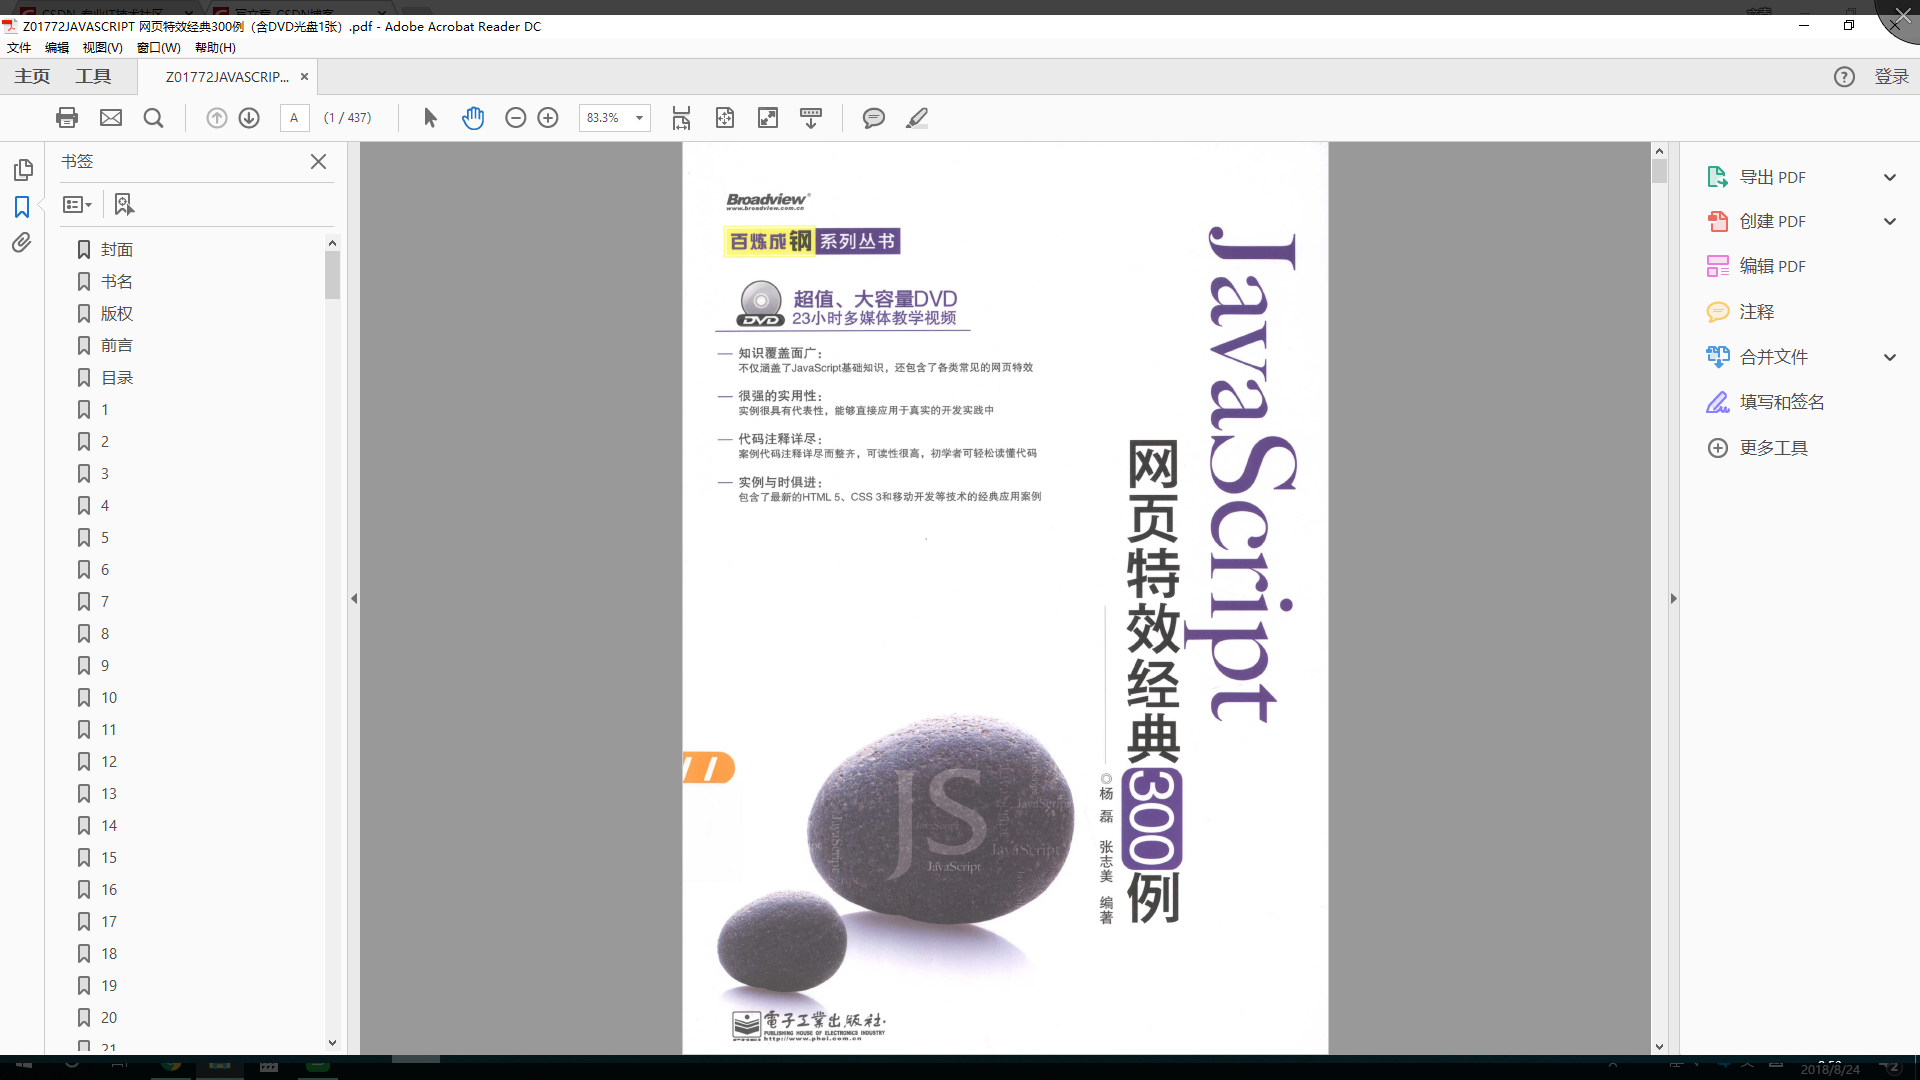This screenshot has width=1920, height=1080.
Task: Expand 导出 PDF options chevron
Action: coord(1890,177)
